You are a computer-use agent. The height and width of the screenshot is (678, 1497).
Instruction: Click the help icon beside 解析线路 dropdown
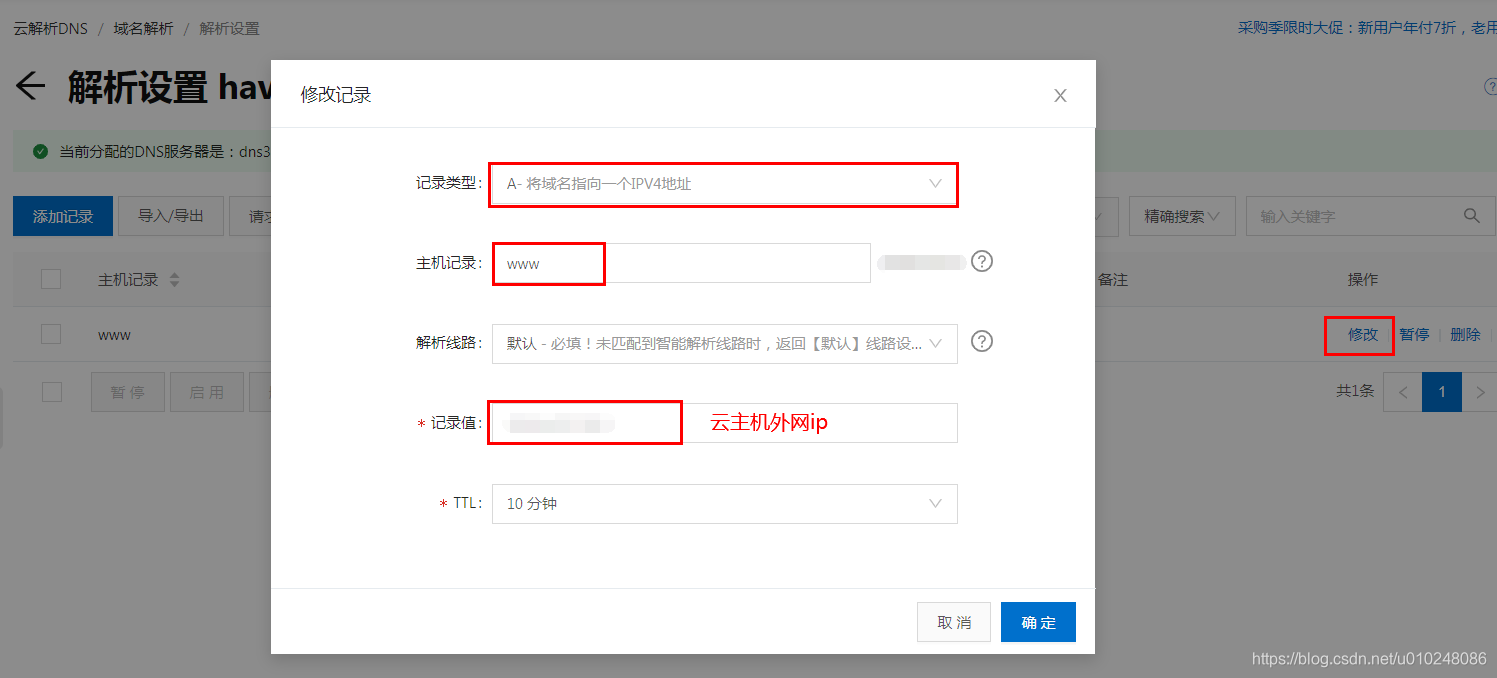coord(982,341)
